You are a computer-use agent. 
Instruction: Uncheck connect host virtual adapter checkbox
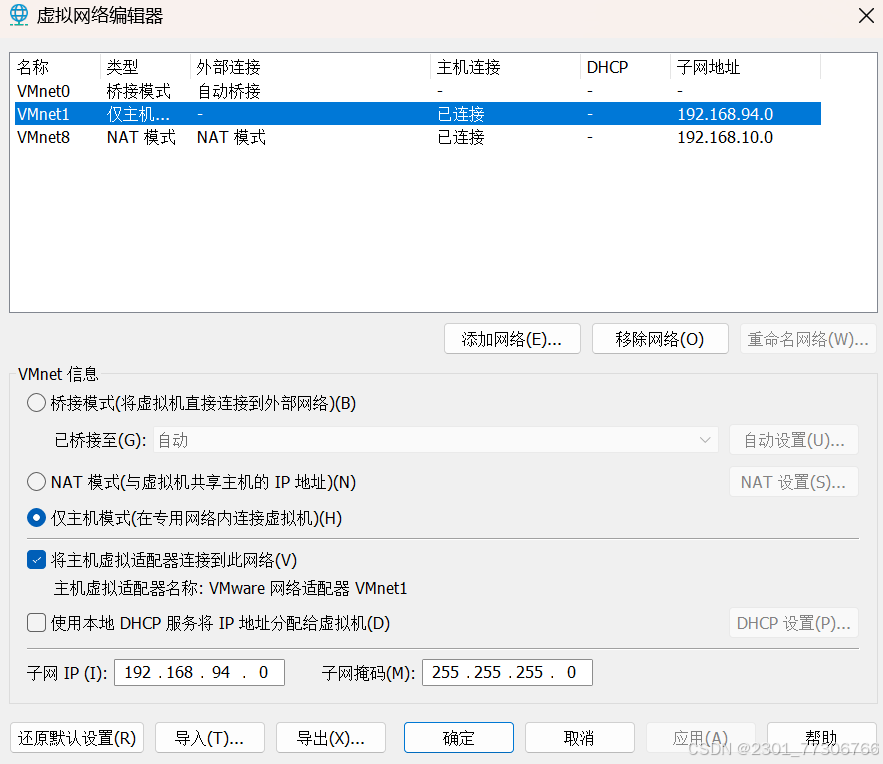pyautogui.click(x=37, y=560)
